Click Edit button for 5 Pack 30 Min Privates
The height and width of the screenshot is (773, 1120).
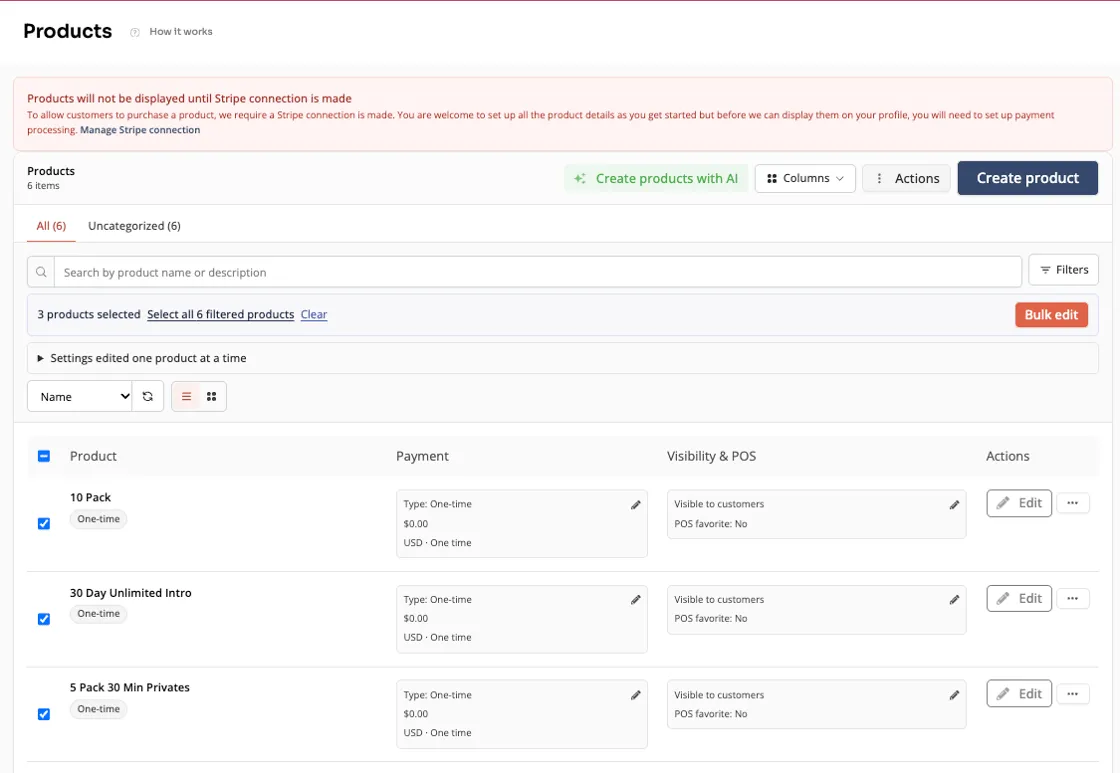[1019, 694]
